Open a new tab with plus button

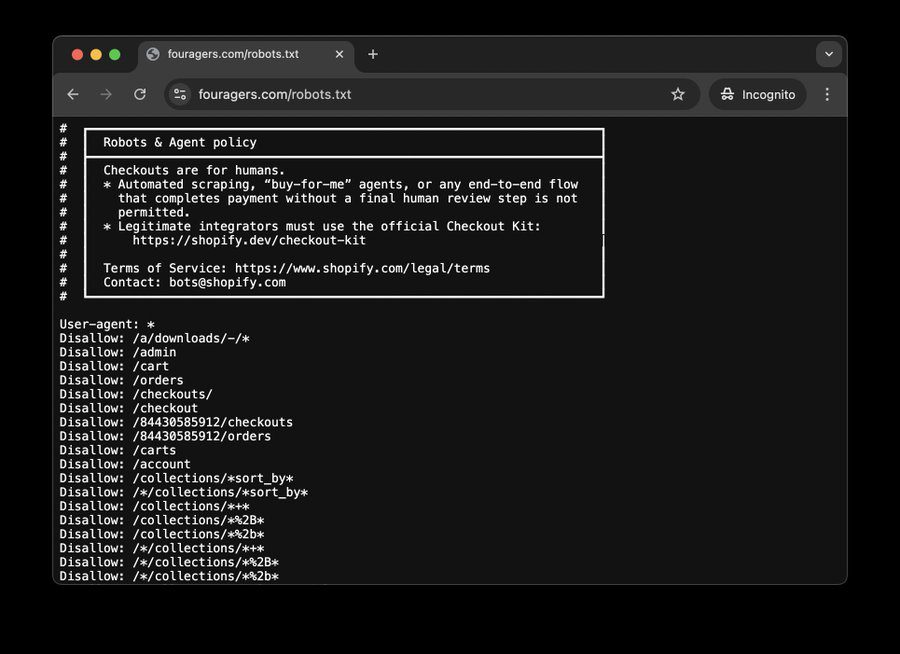click(x=373, y=54)
